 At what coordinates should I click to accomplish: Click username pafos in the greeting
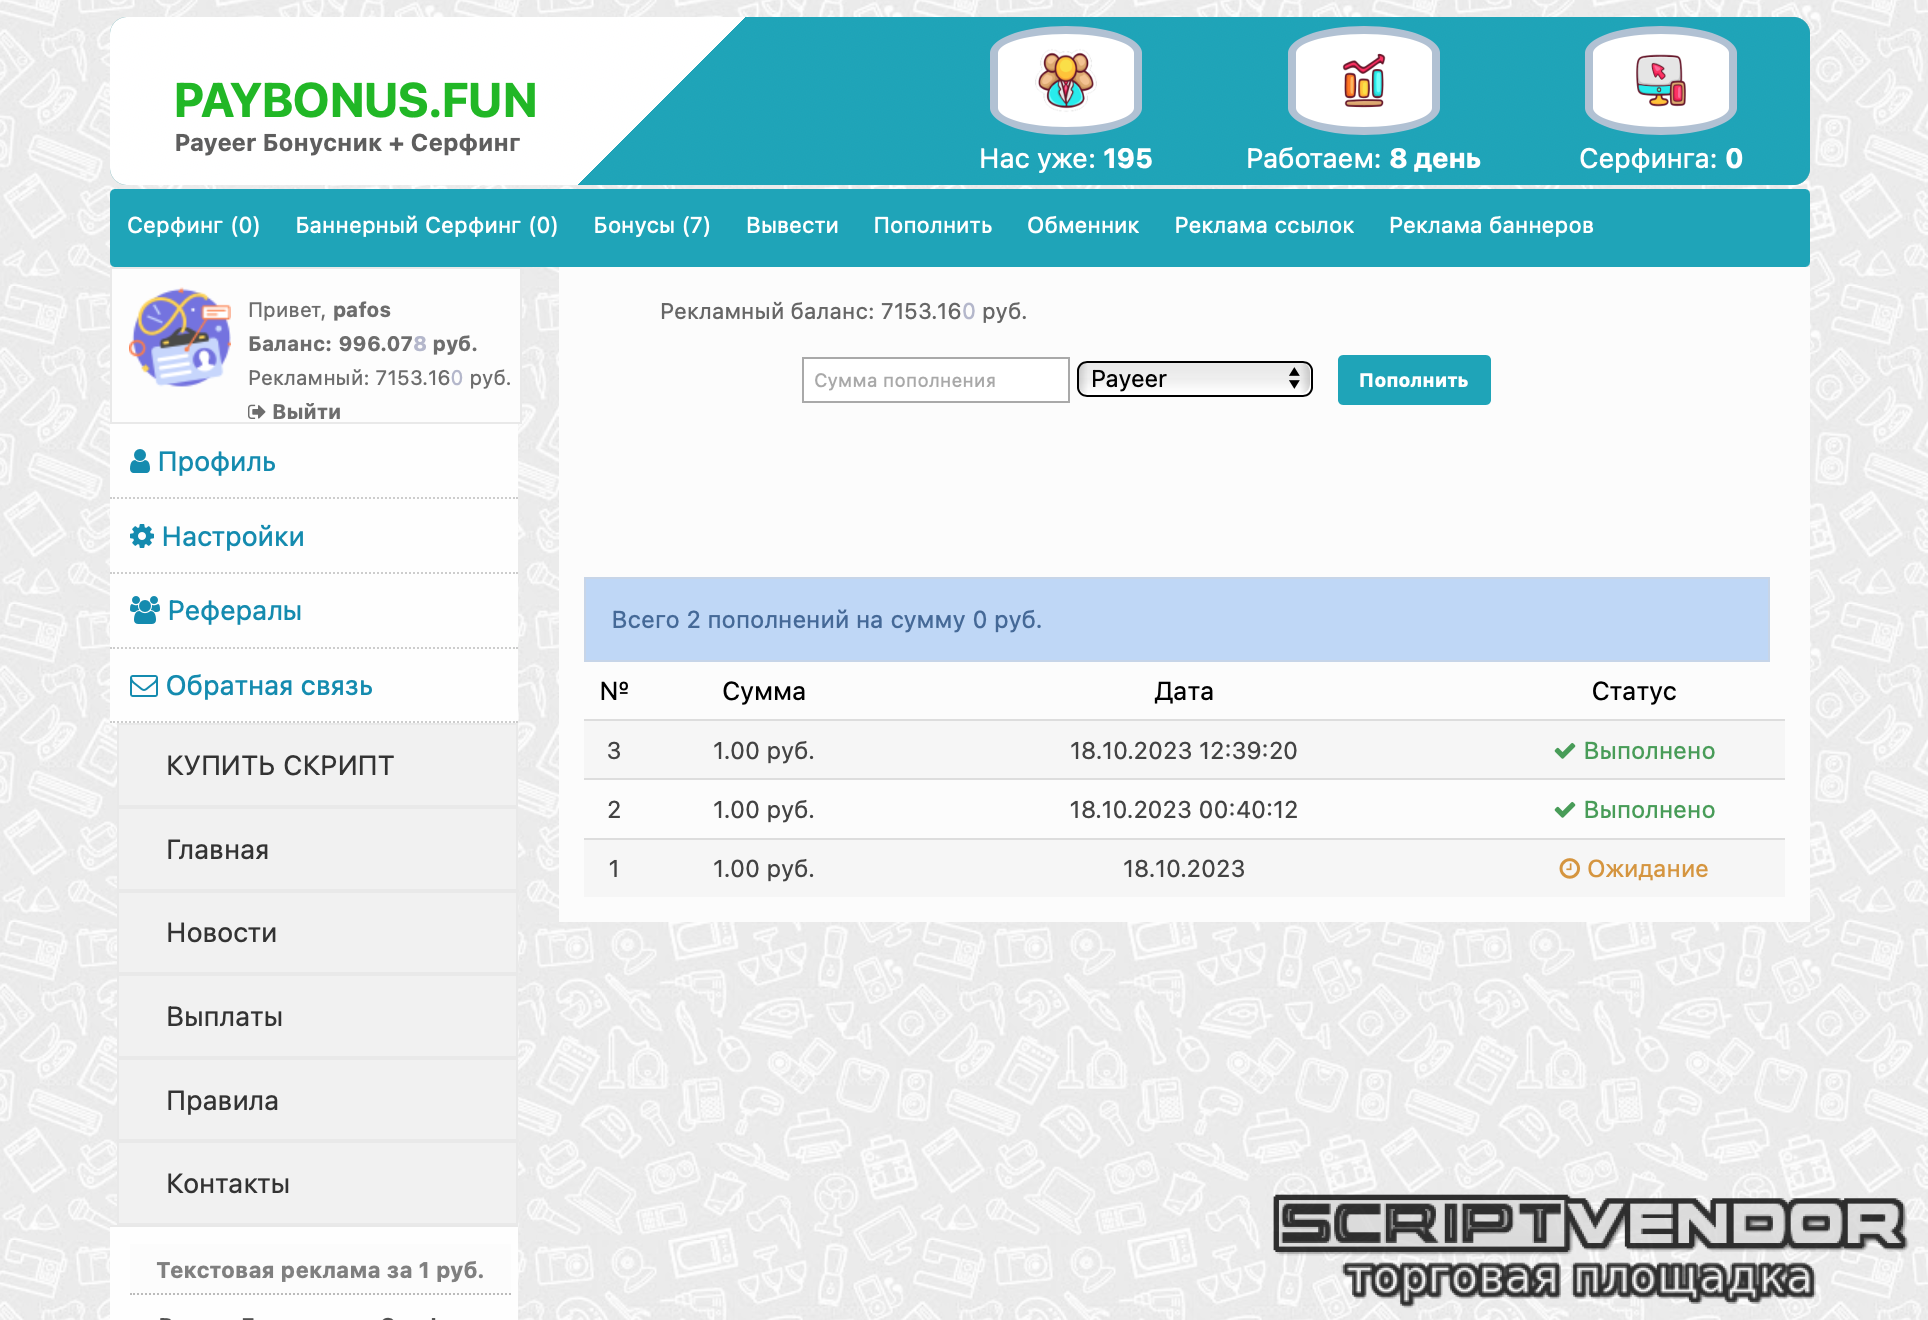(362, 310)
